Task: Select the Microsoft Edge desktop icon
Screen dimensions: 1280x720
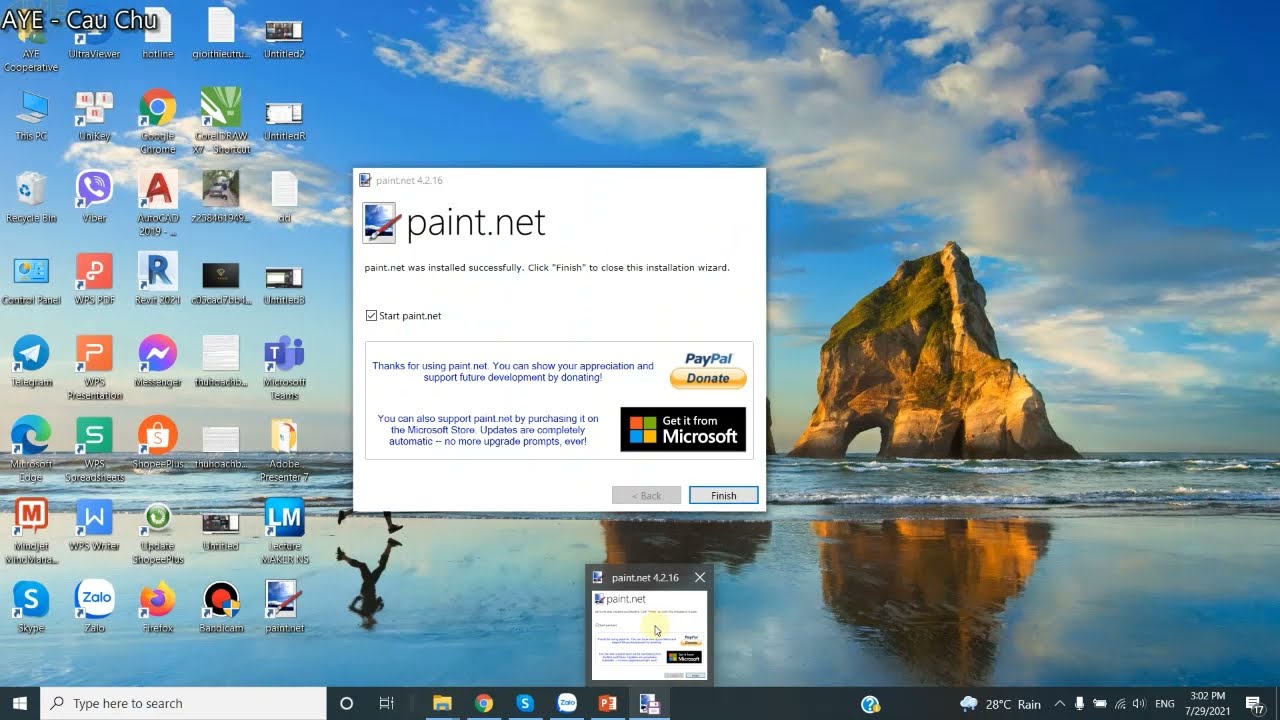Action: (31, 449)
